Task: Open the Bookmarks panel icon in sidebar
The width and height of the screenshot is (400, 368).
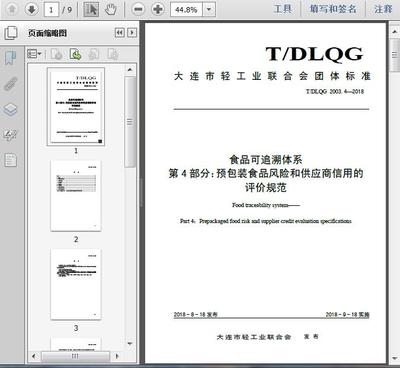Action: coord(10,58)
